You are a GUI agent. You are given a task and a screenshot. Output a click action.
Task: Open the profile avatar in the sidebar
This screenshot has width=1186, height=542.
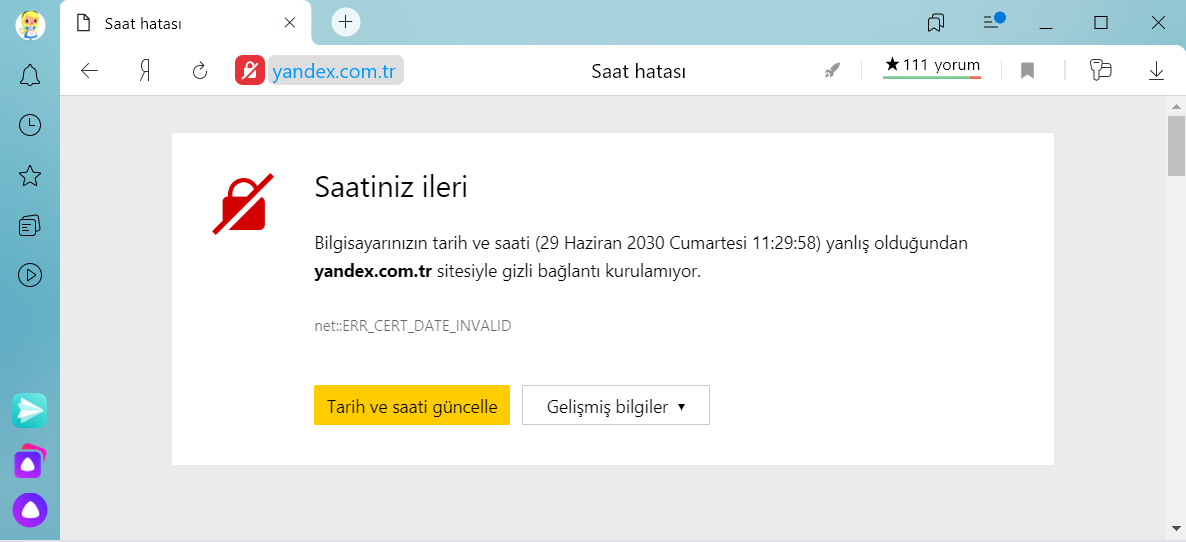click(30, 25)
